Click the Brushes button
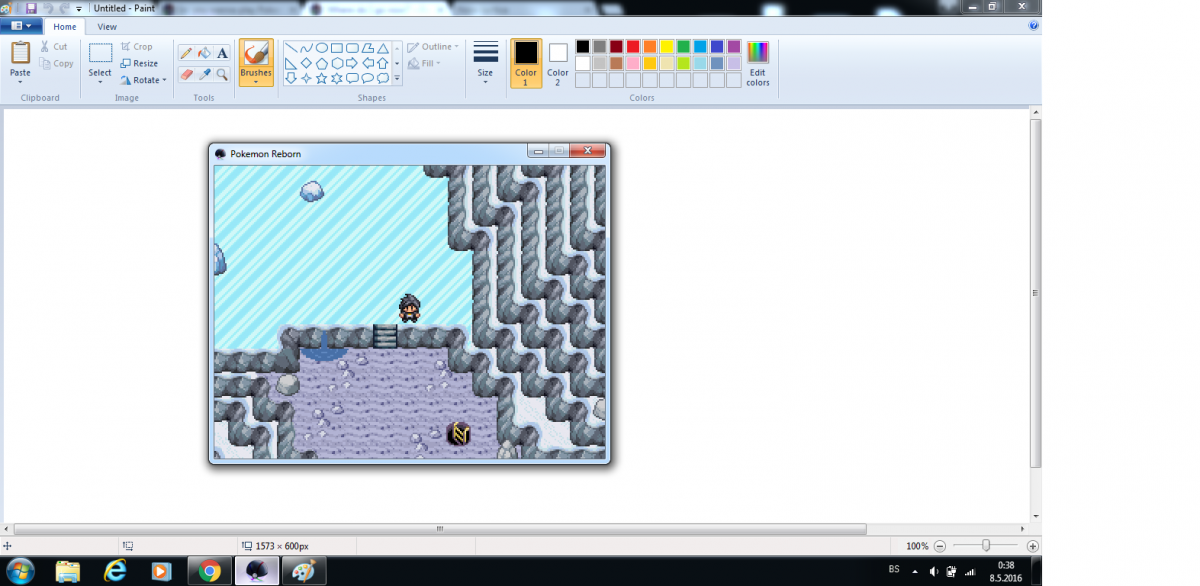 pos(256,62)
